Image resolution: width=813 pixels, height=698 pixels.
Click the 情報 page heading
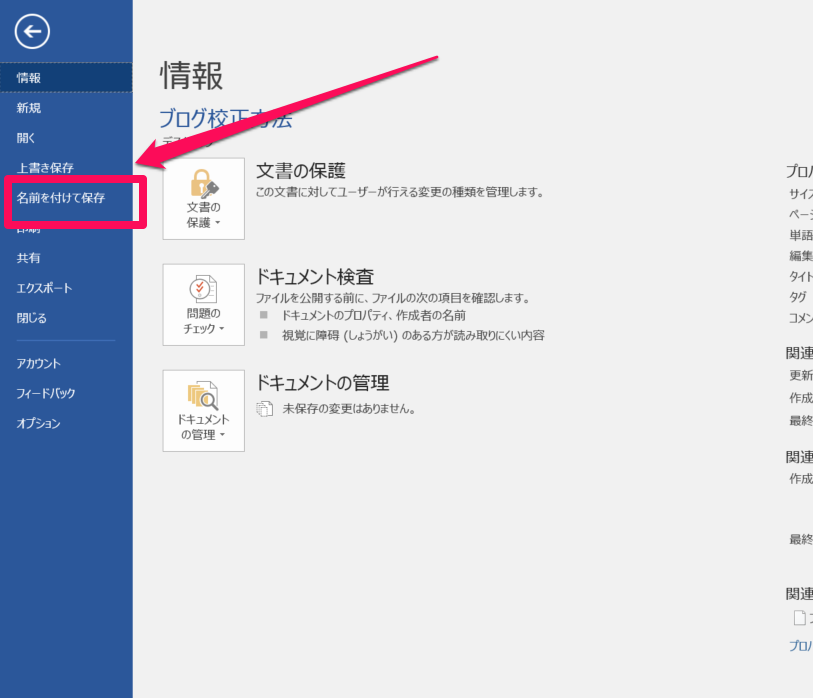(x=192, y=76)
